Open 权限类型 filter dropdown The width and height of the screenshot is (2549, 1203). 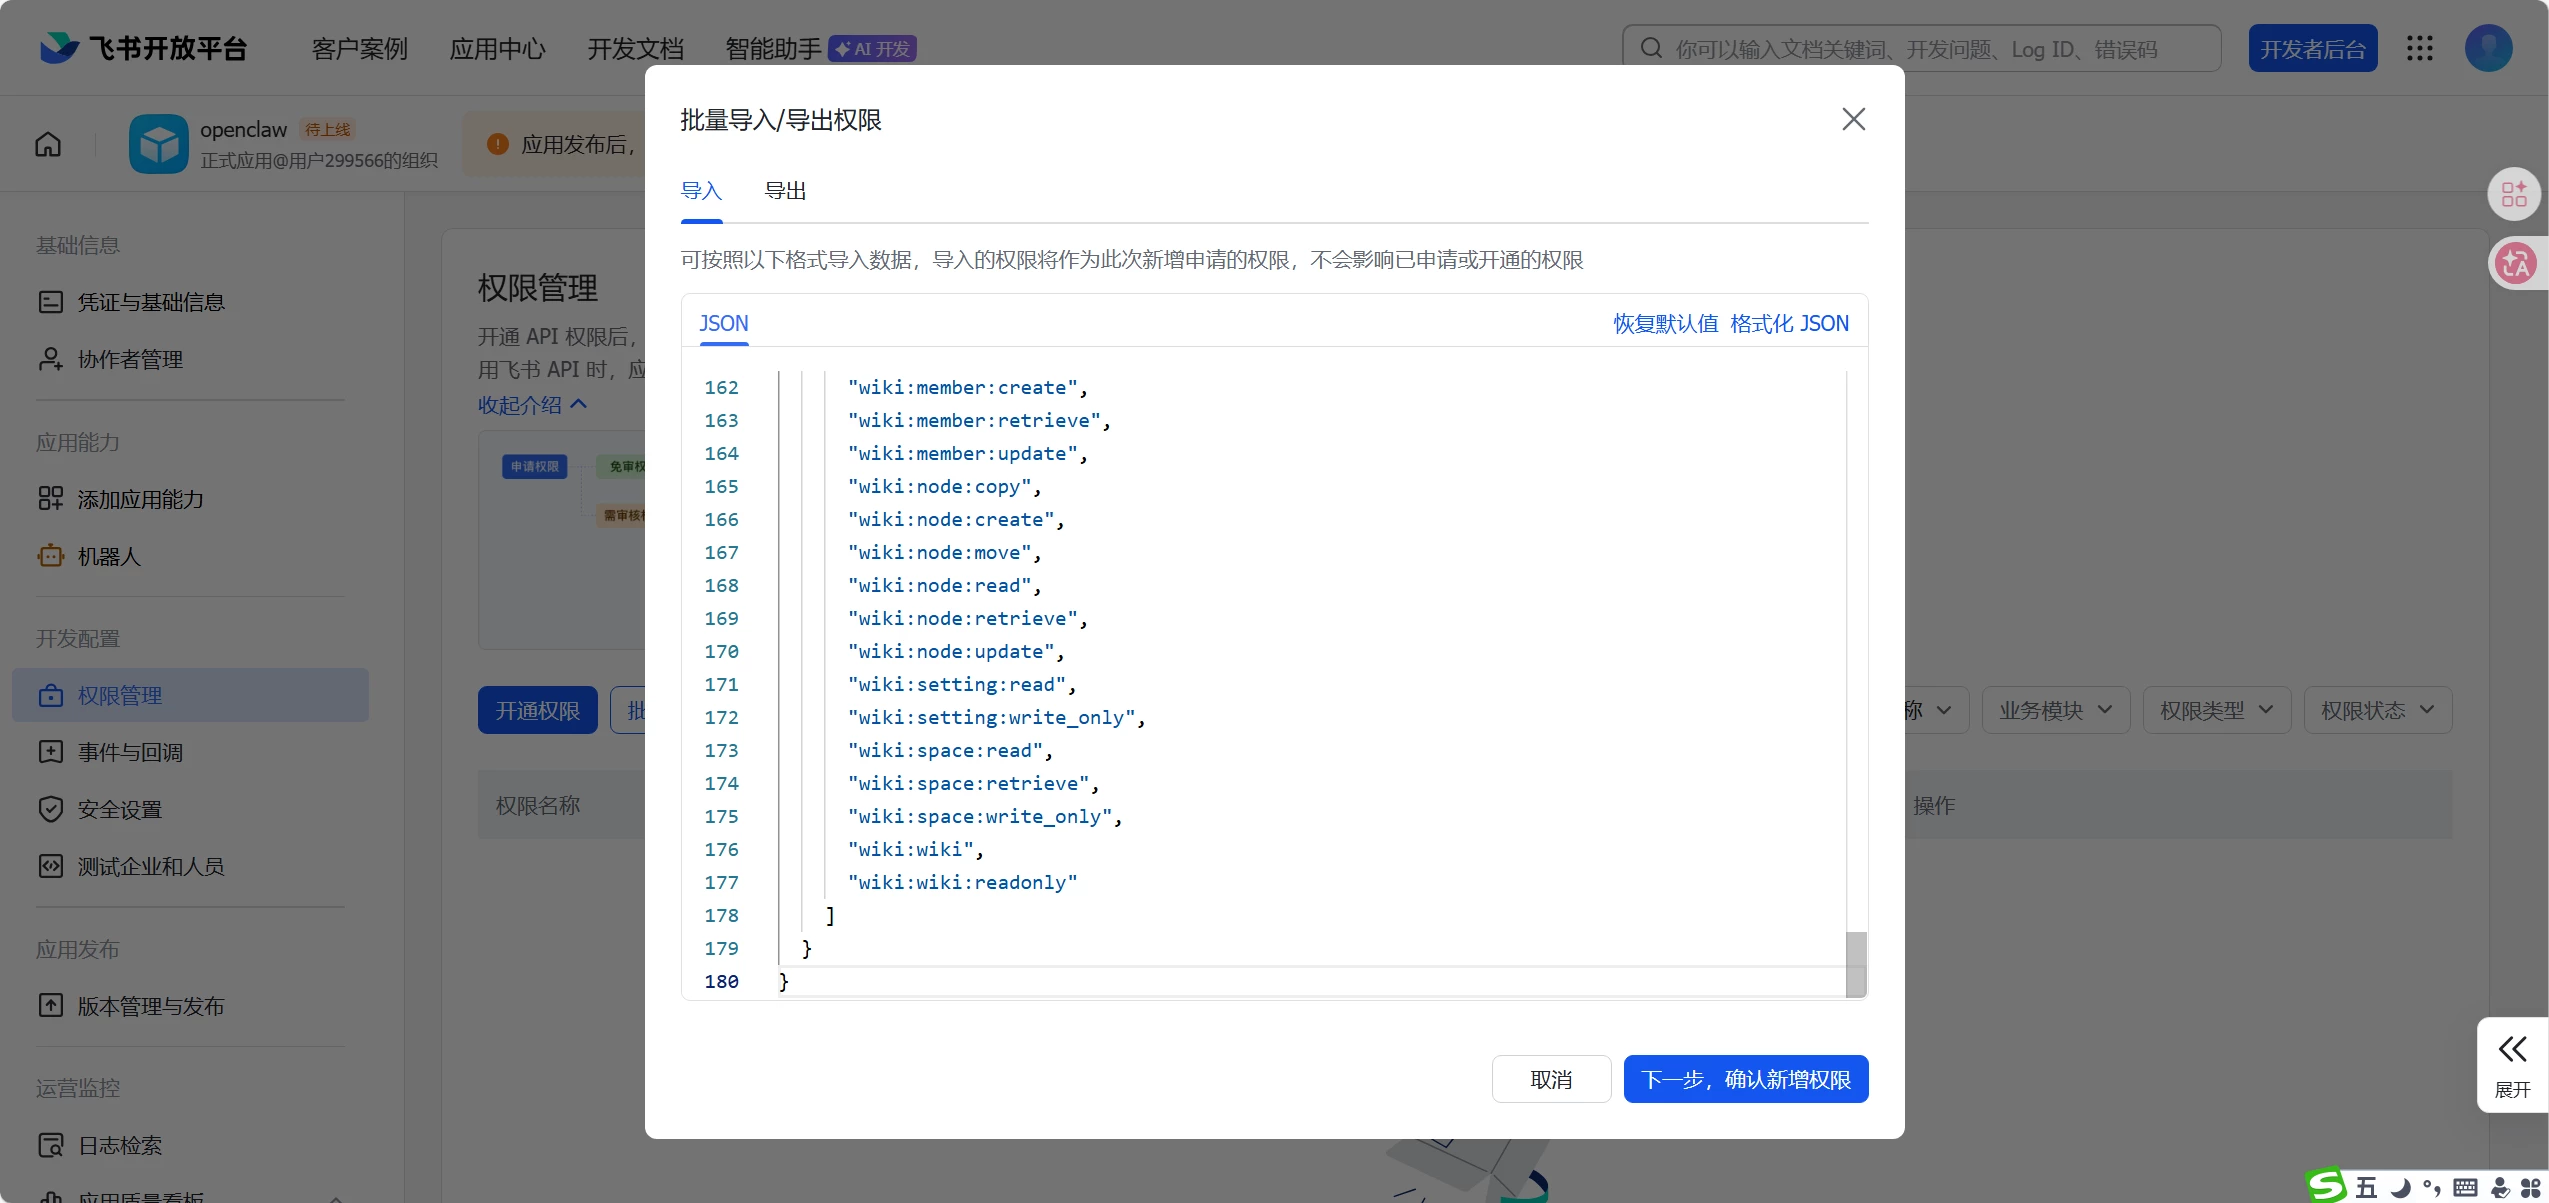[2216, 710]
